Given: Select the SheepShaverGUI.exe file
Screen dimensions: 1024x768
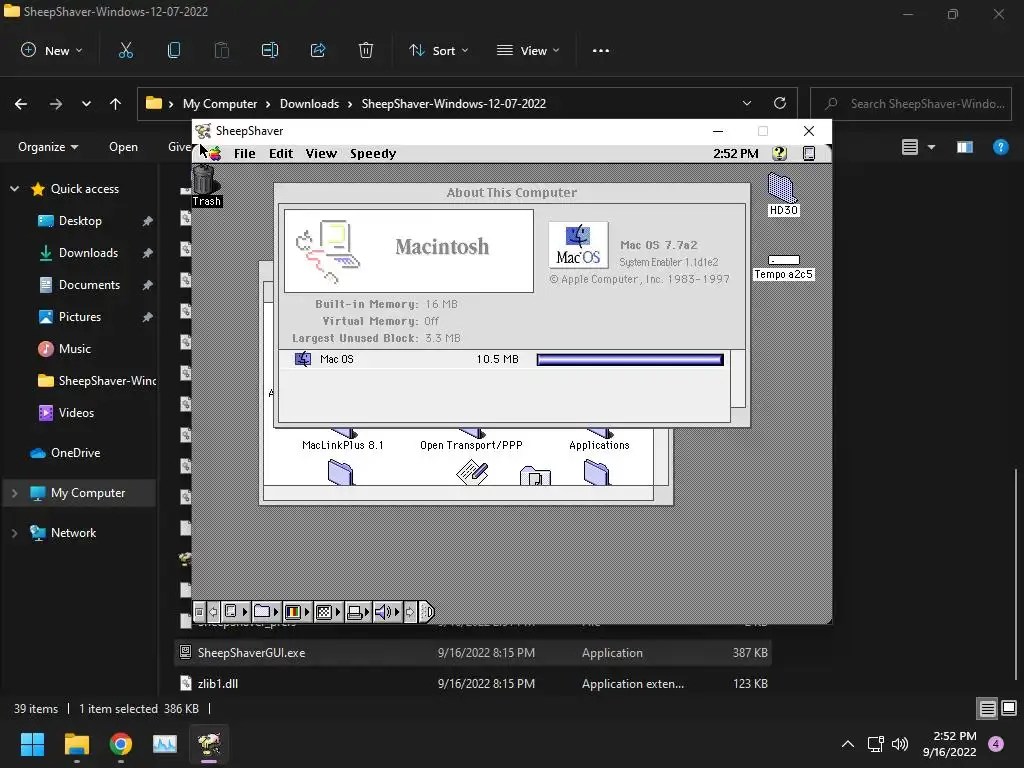Looking at the screenshot, I should coord(473,652).
